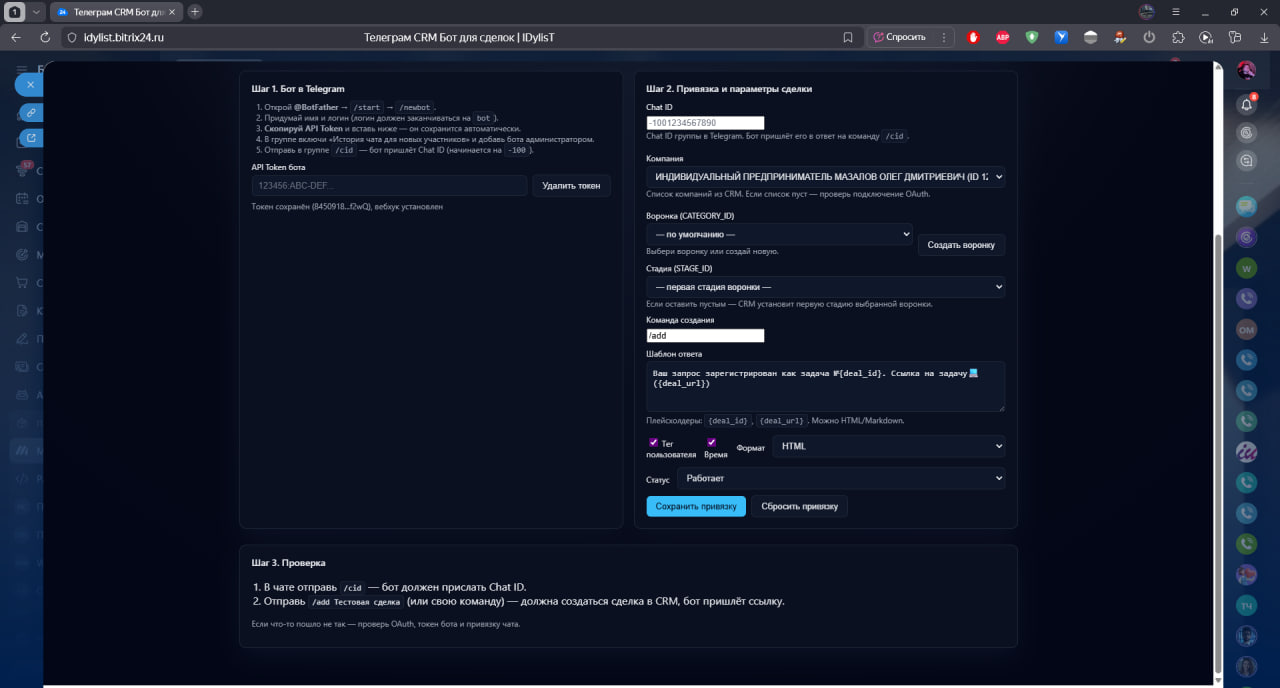Uncheck the 'Время' checkbox
This screenshot has width=1280, height=688.
[x=711, y=442]
